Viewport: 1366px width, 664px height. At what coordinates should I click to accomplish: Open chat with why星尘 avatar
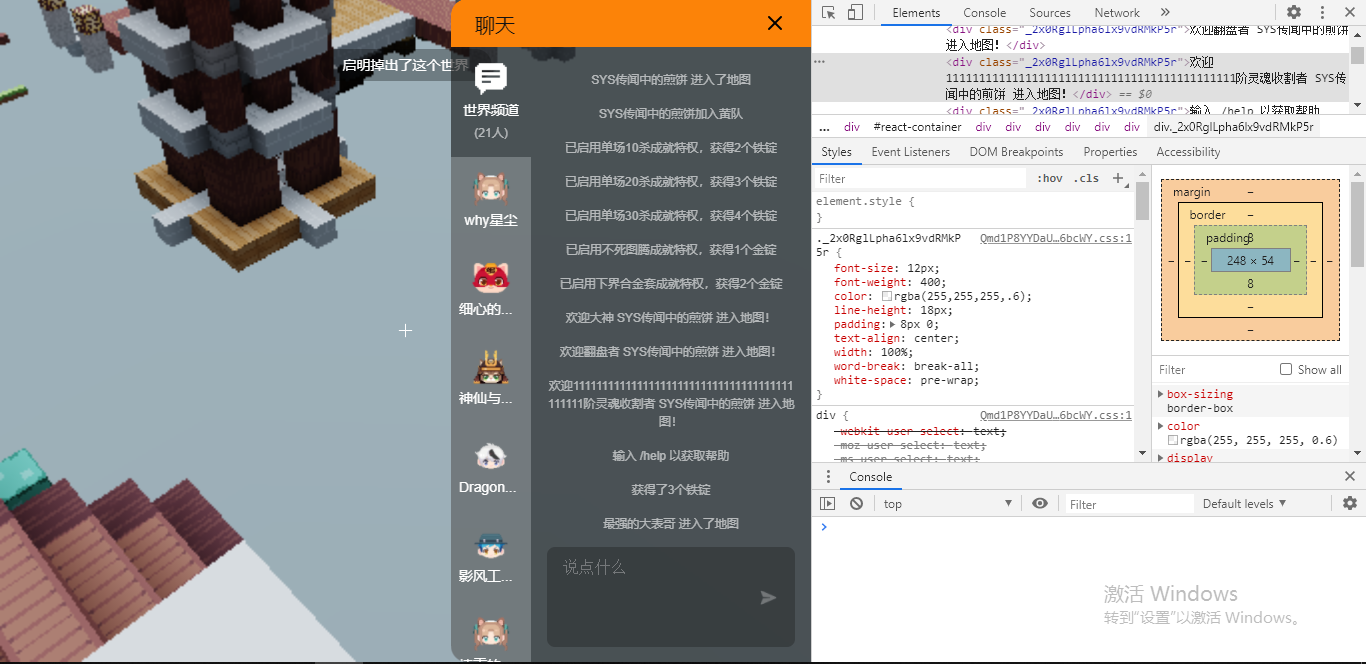pyautogui.click(x=491, y=188)
